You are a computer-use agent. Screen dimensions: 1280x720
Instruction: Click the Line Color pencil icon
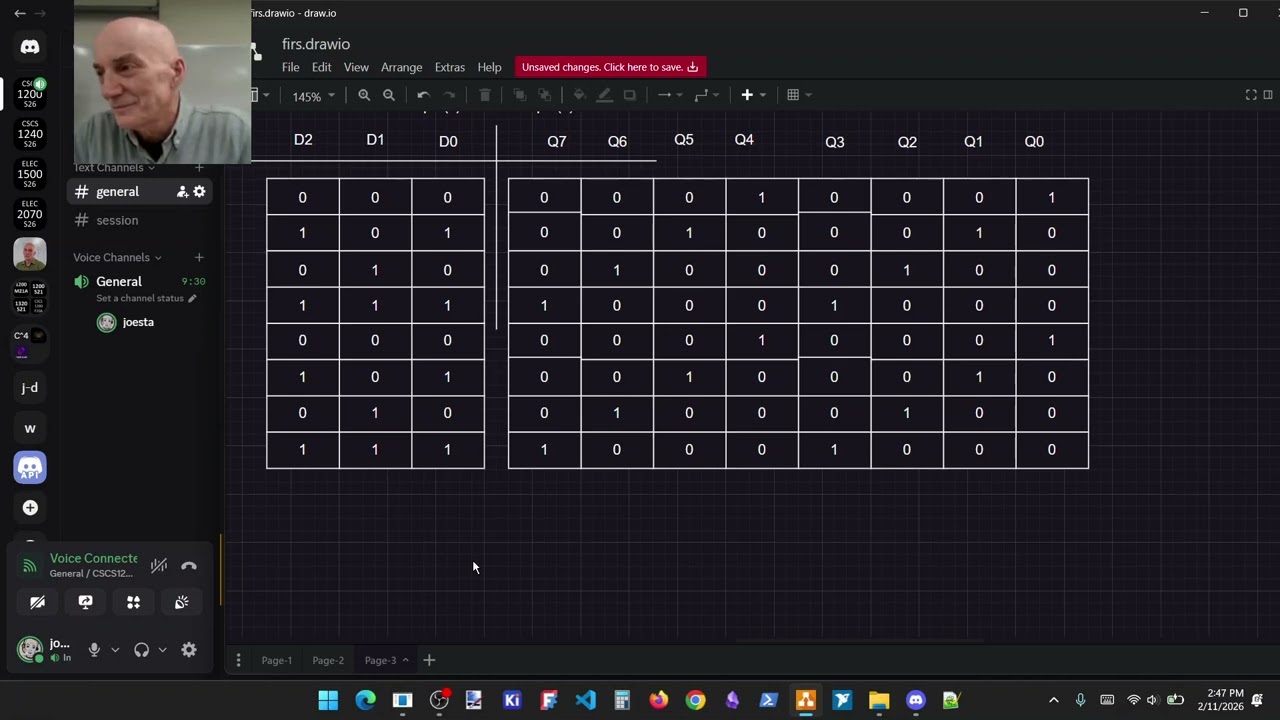(604, 95)
